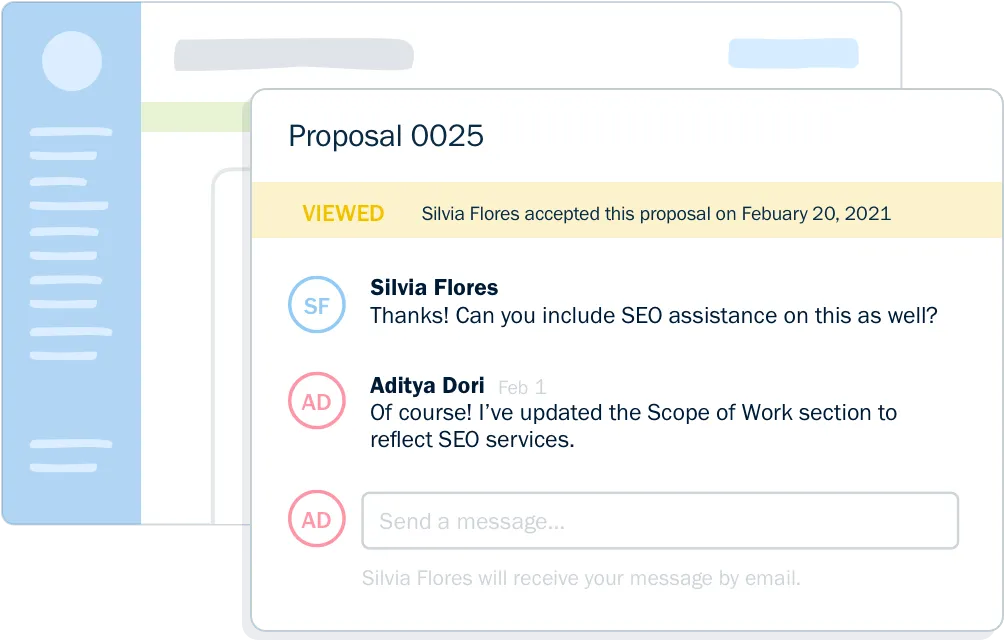Select the second menu line in the sidebar
This screenshot has width=1004, height=640.
point(65,156)
